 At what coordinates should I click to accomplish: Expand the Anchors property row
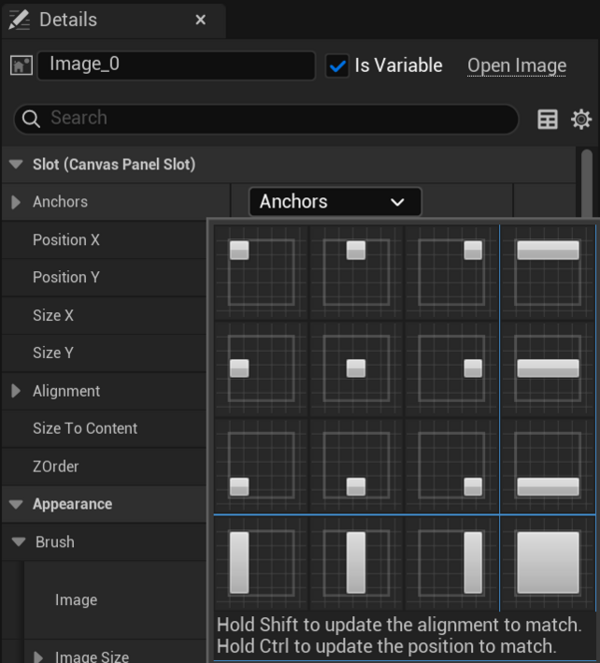pyautogui.click(x=16, y=202)
